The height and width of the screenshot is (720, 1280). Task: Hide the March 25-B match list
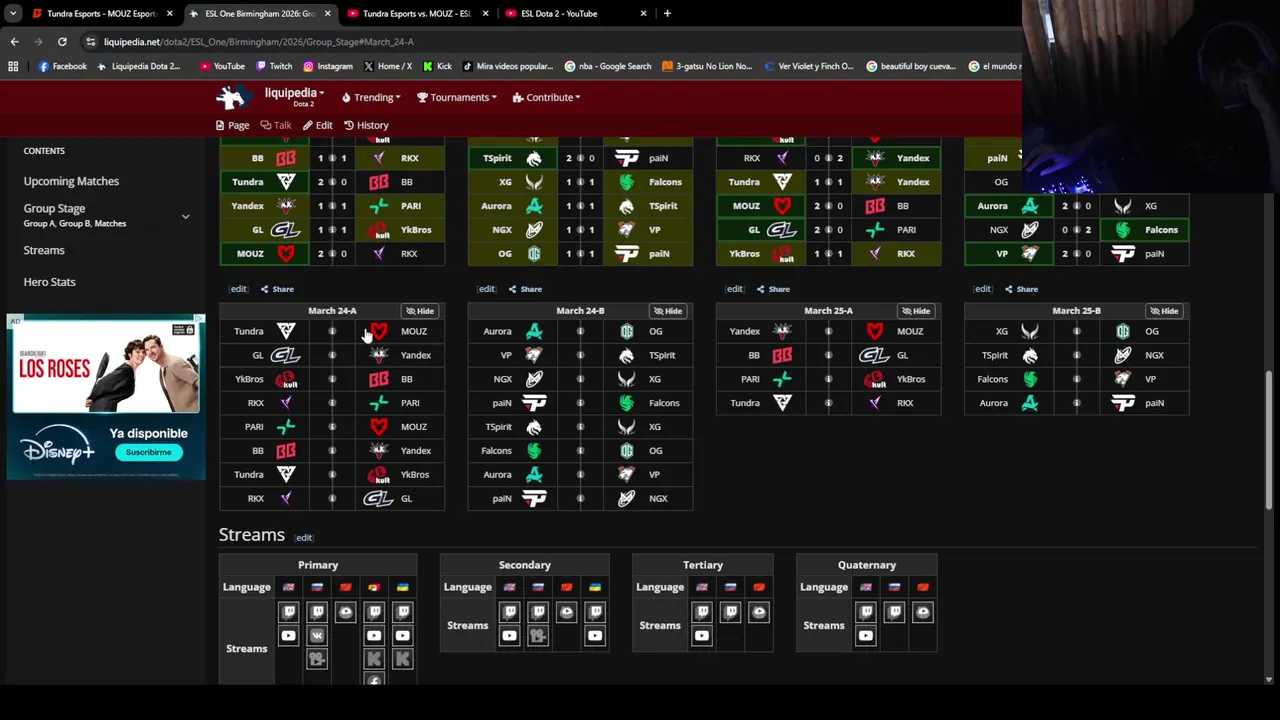tap(1164, 311)
